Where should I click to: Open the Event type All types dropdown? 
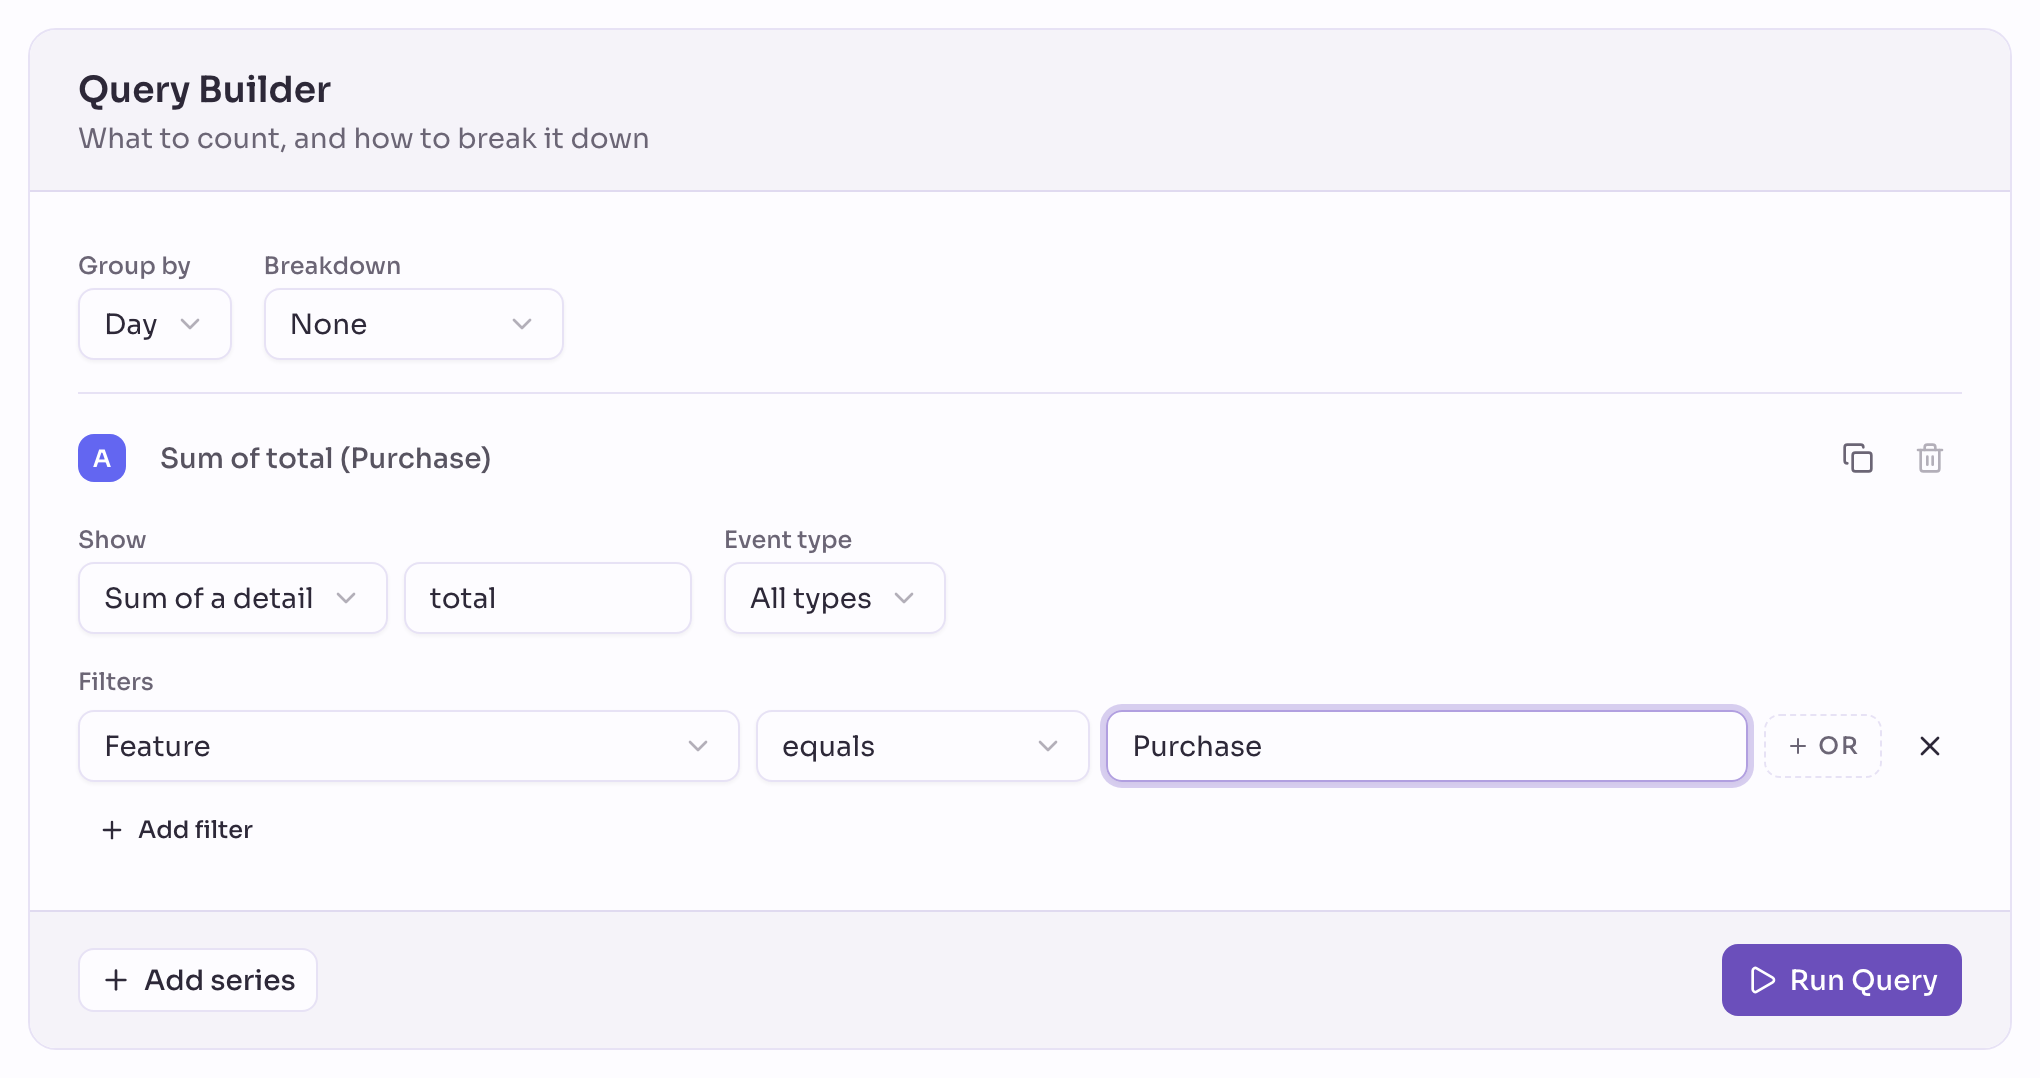coord(835,598)
